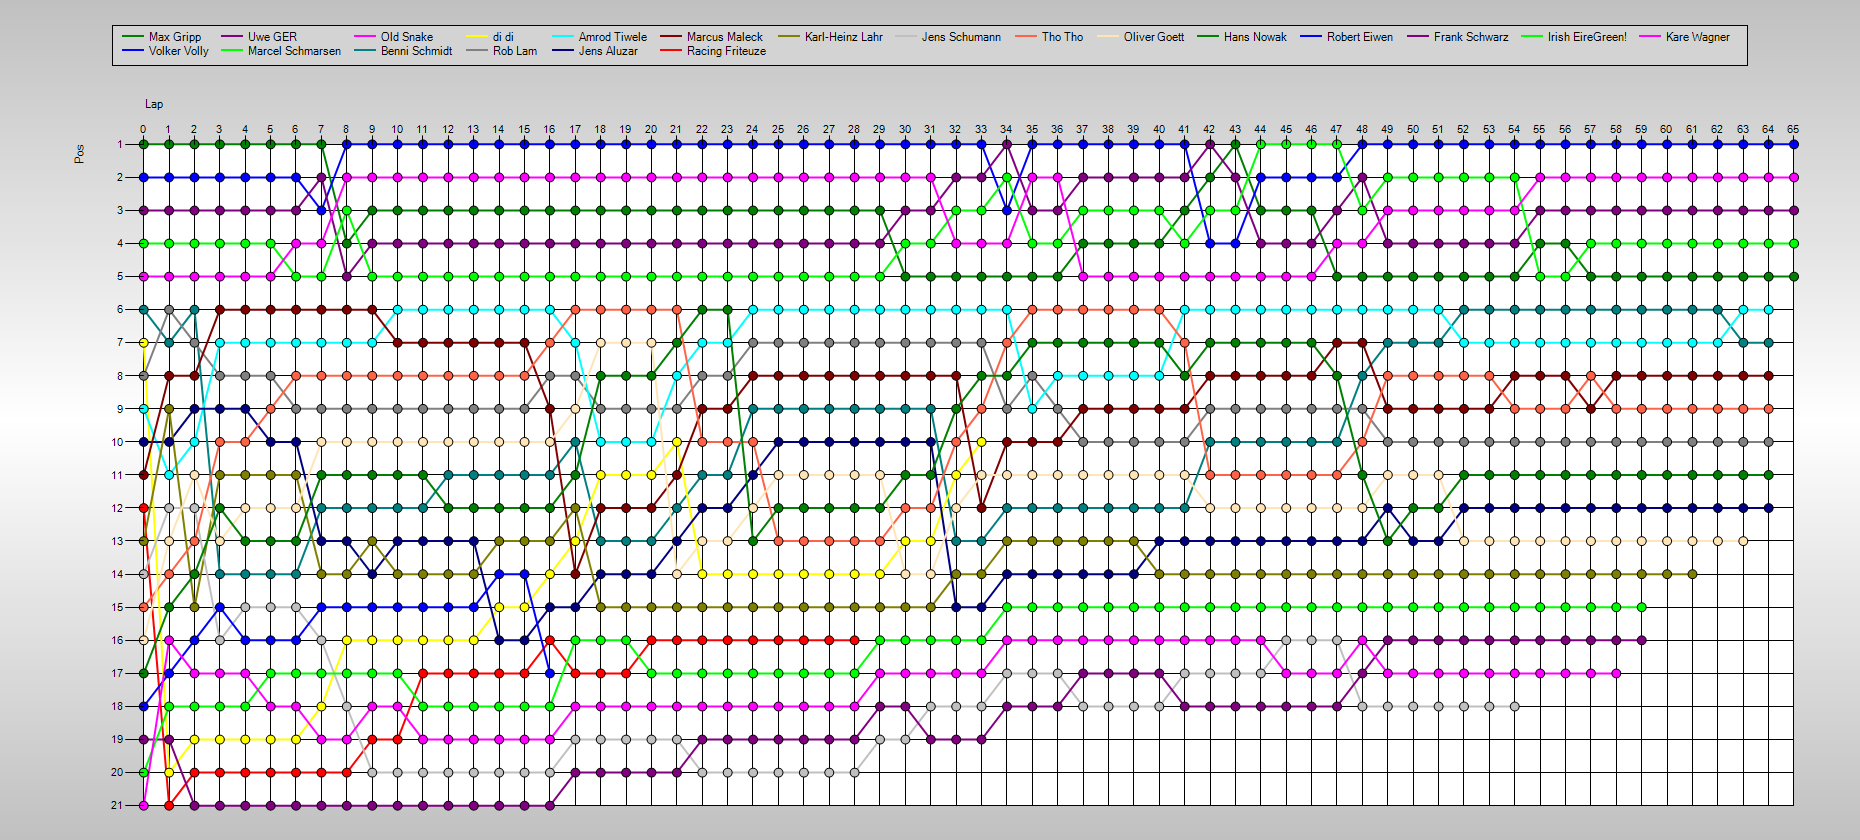Click lap number 65 on the top axis
The width and height of the screenshot is (1860, 840).
tap(1793, 129)
